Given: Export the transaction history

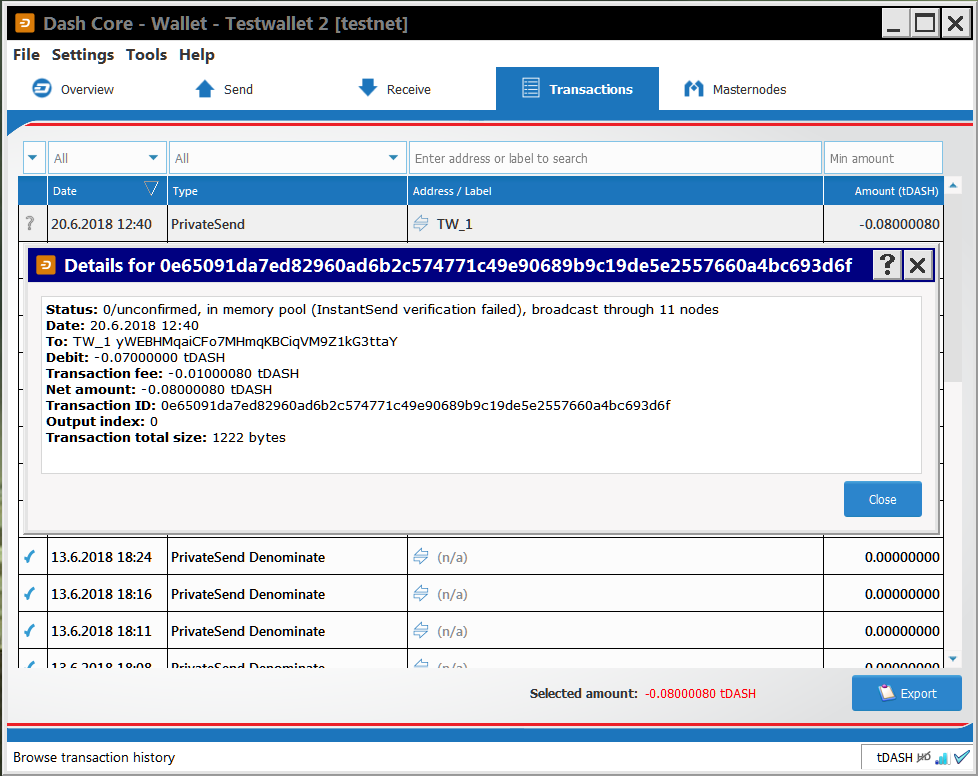Looking at the screenshot, I should pyautogui.click(x=907, y=693).
